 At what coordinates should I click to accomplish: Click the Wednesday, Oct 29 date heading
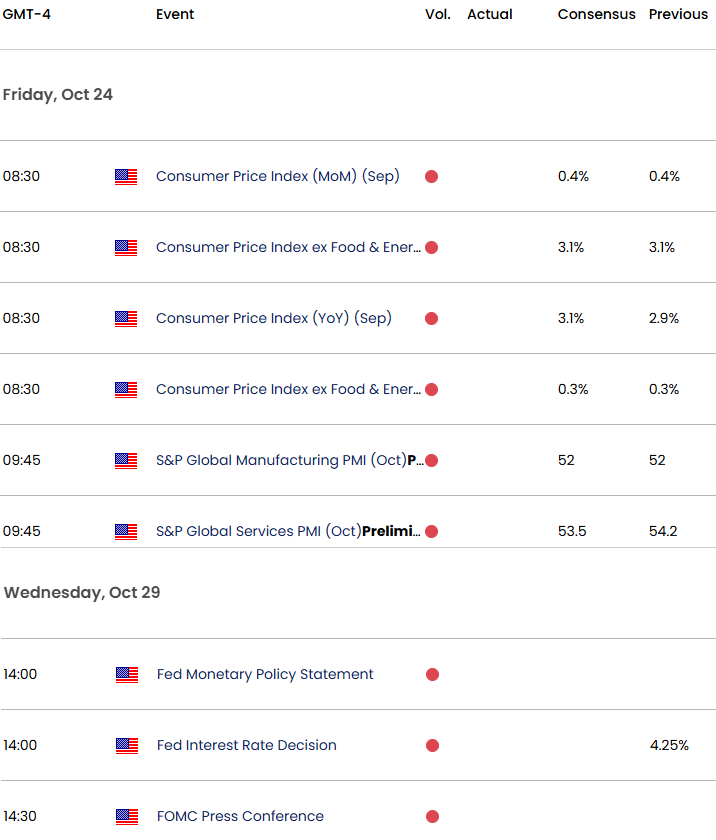pos(82,593)
